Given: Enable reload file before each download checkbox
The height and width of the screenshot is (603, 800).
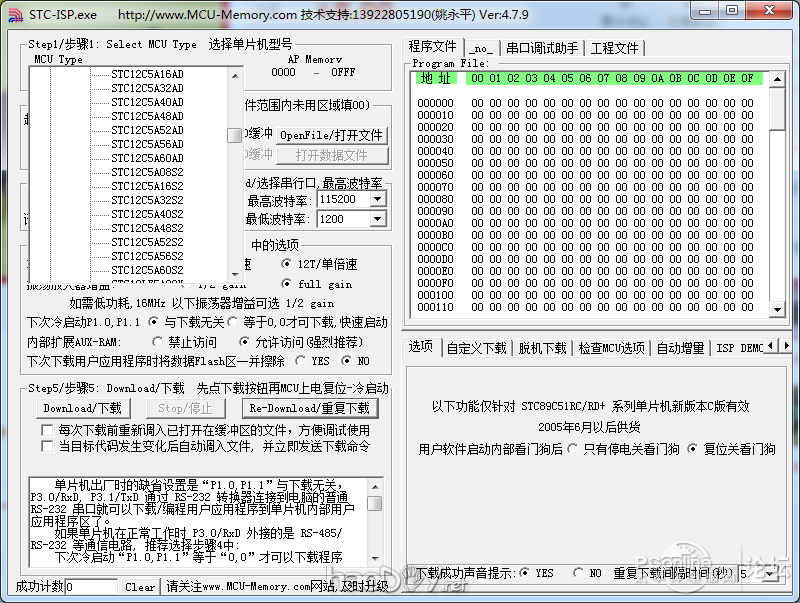Looking at the screenshot, I should click(x=47, y=430).
